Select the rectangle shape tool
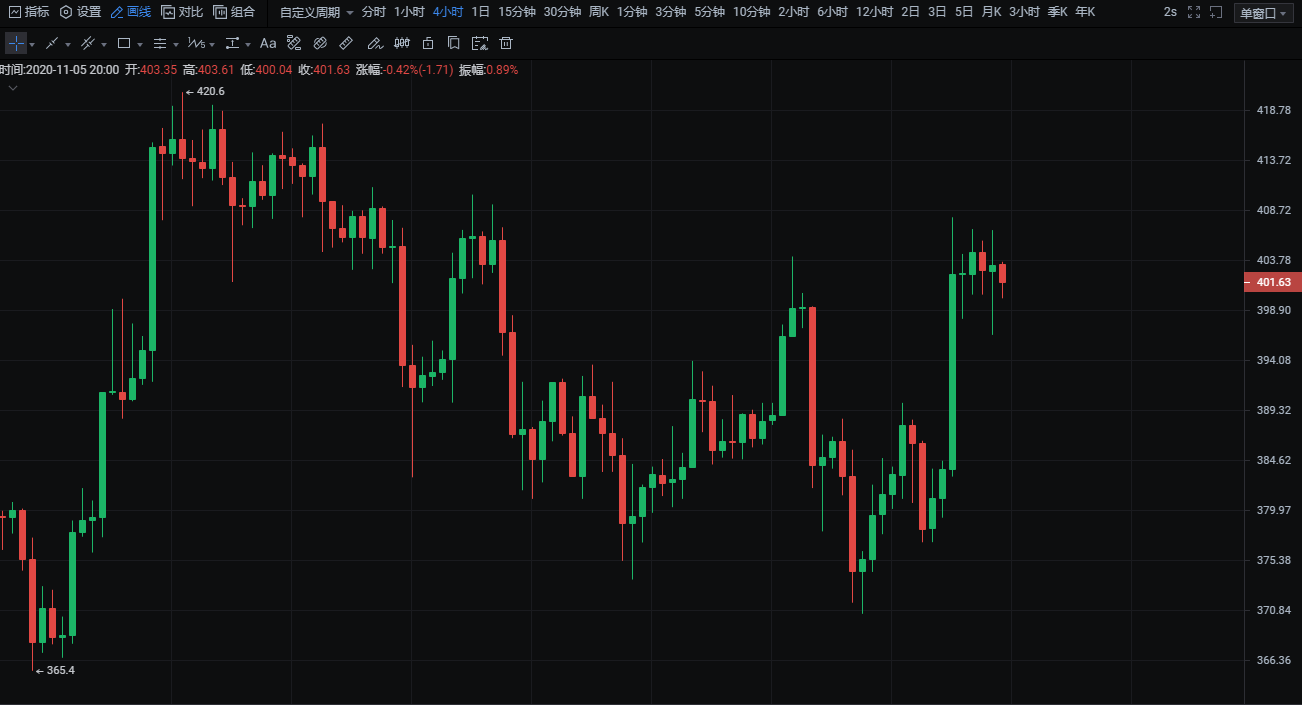Screen dimensions: 1302x705 pos(124,44)
